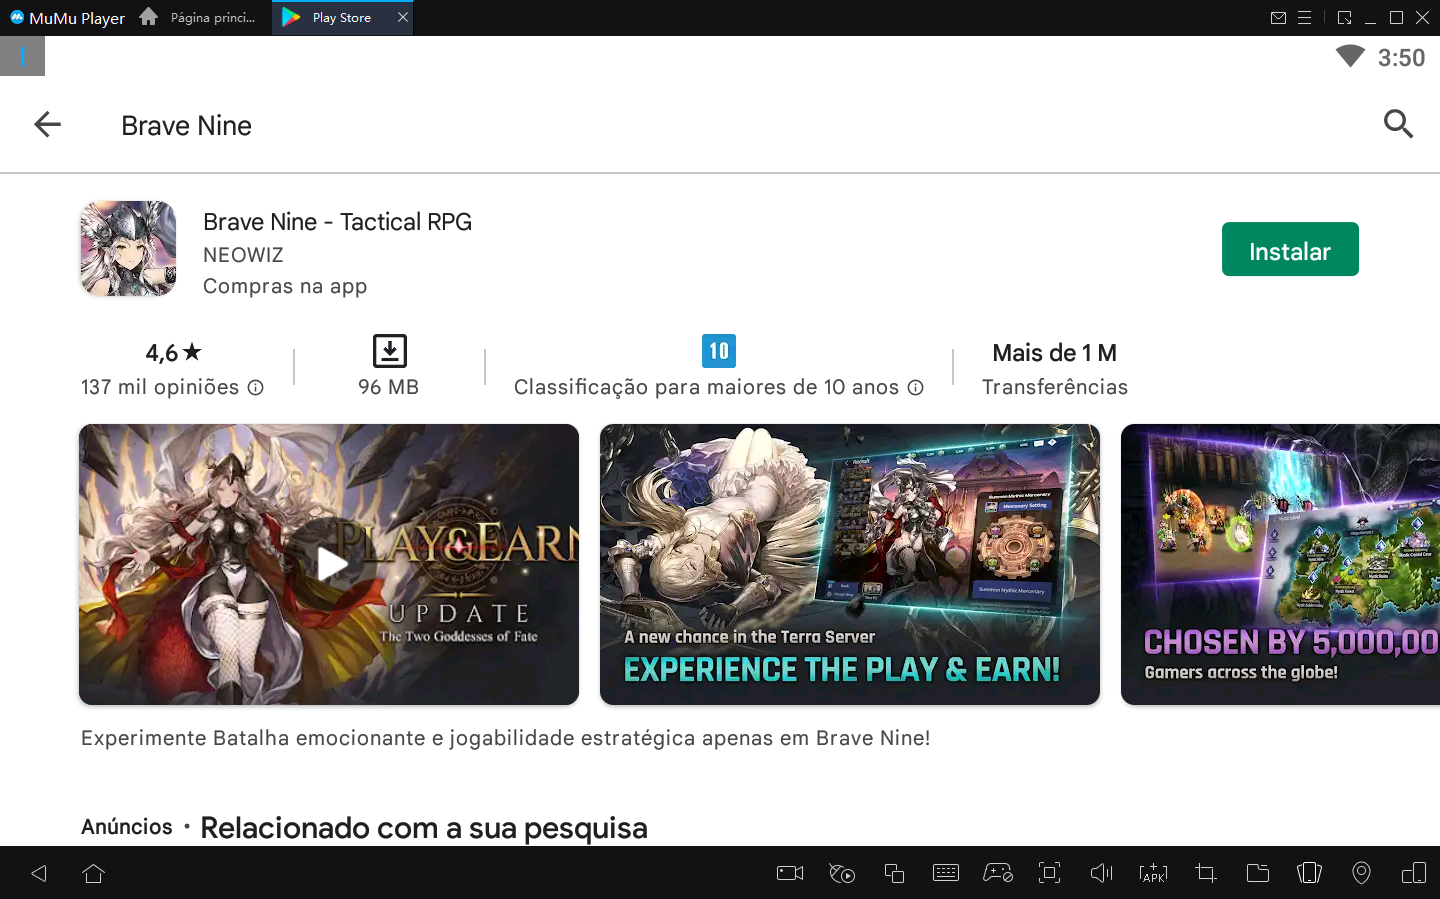
Task: Open Play Store search
Action: (x=1398, y=124)
